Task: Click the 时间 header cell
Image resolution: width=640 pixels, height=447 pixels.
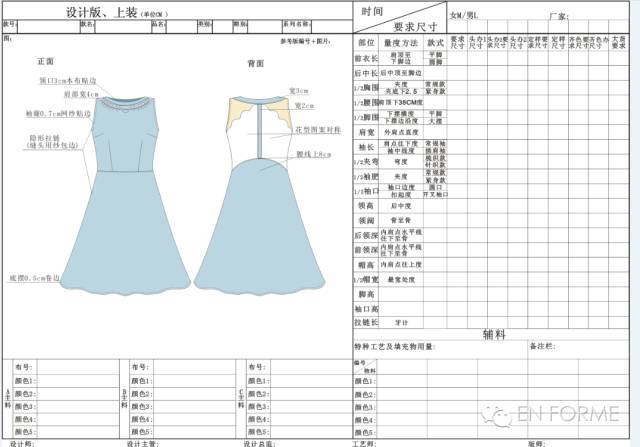Action: click(x=372, y=10)
